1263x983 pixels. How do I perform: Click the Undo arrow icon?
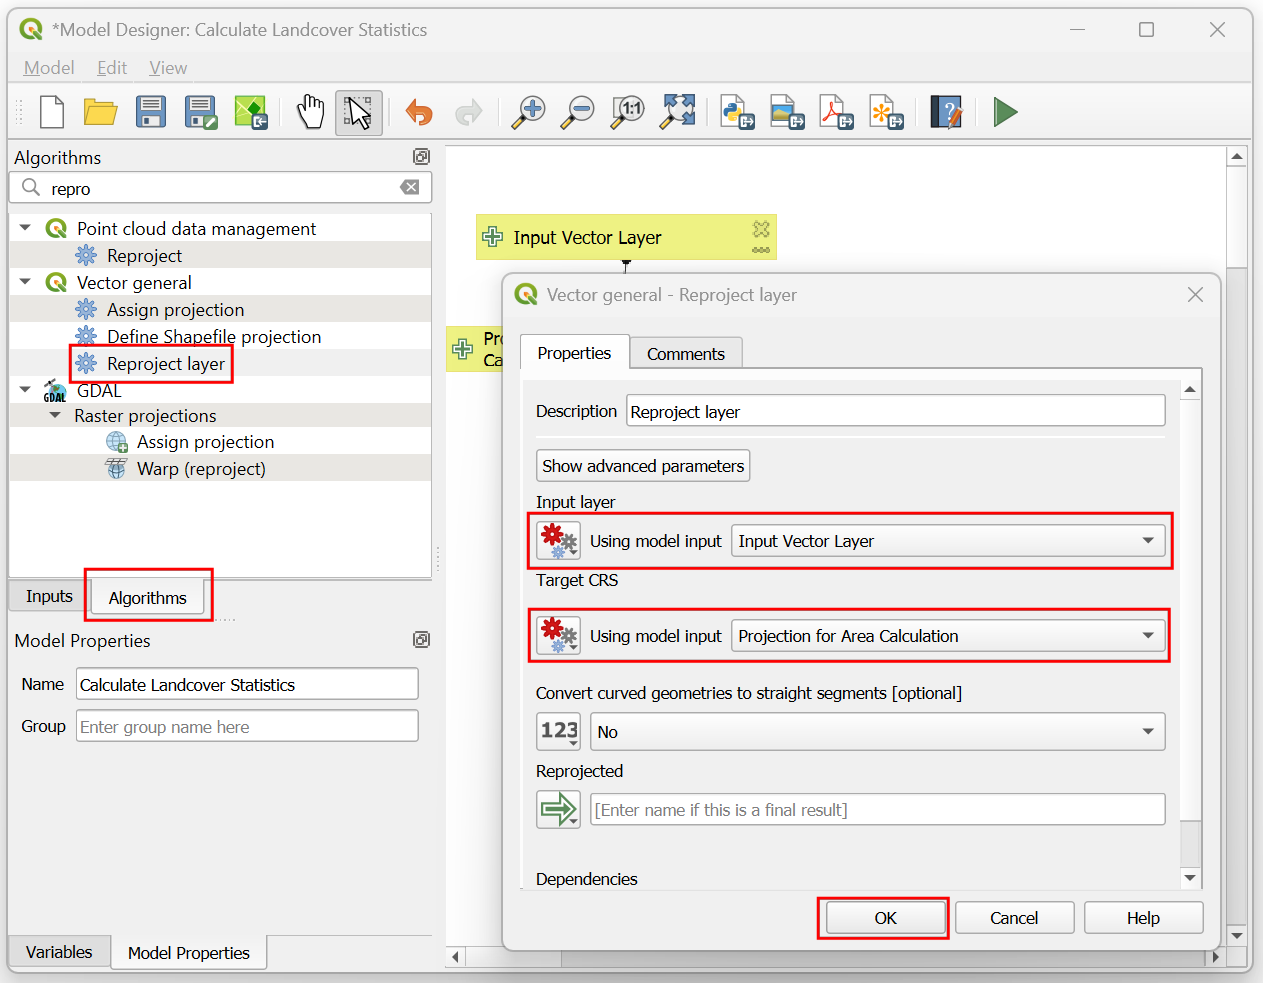click(419, 112)
